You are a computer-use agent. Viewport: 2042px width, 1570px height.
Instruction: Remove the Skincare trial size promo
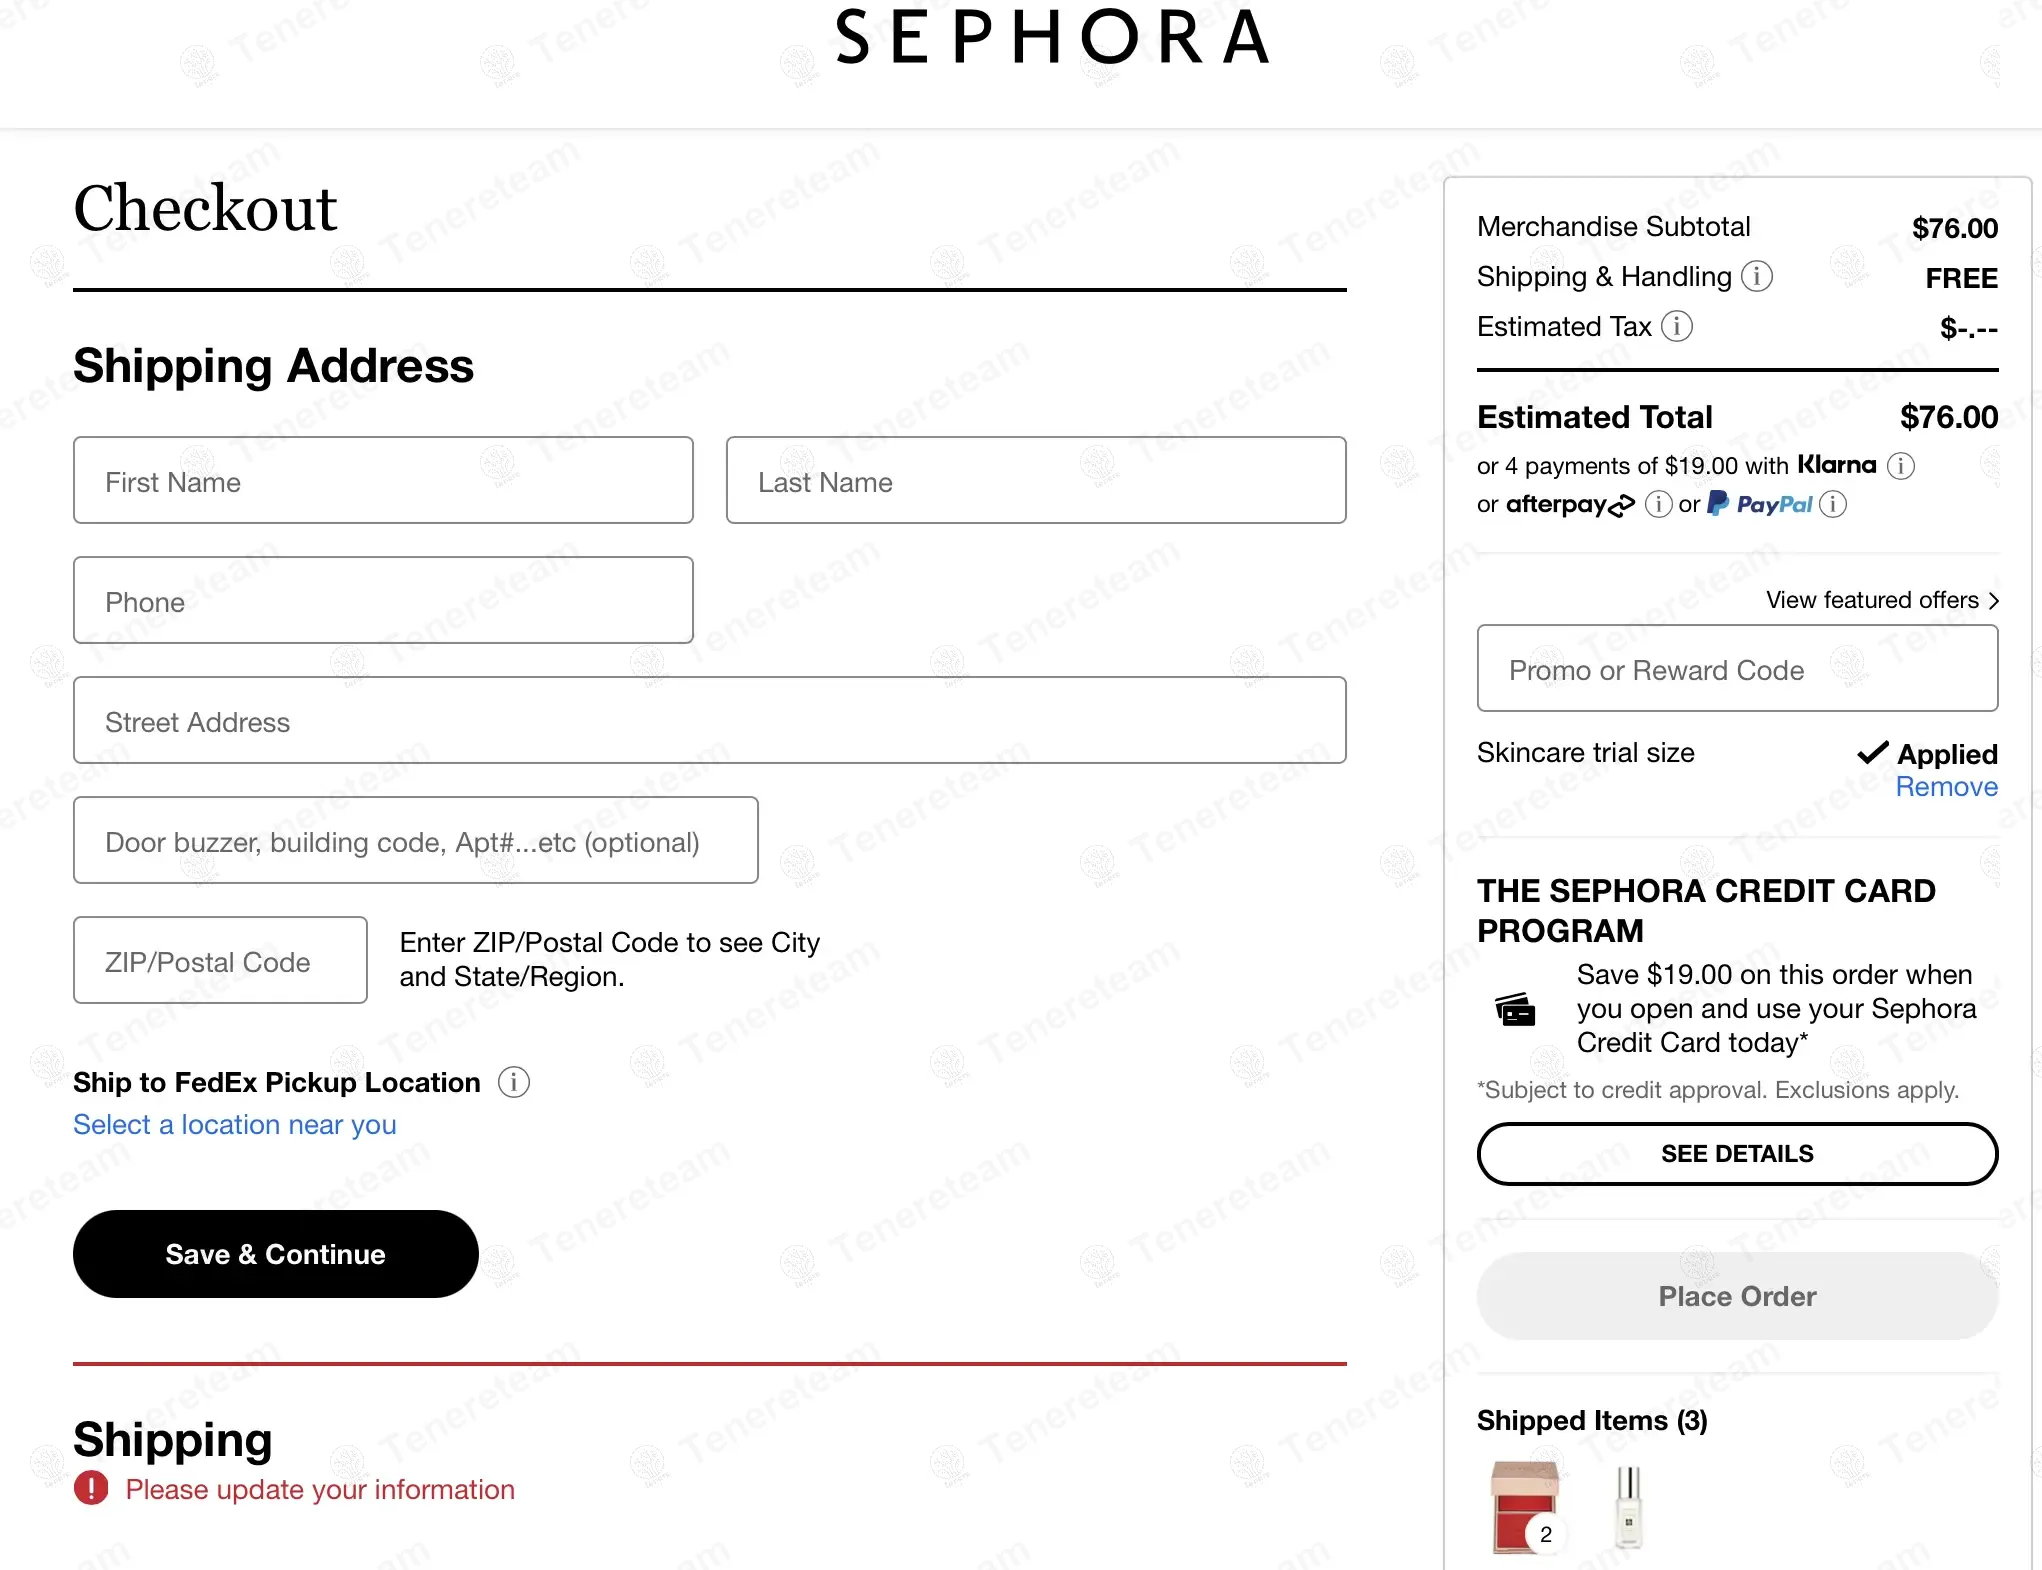(1946, 787)
